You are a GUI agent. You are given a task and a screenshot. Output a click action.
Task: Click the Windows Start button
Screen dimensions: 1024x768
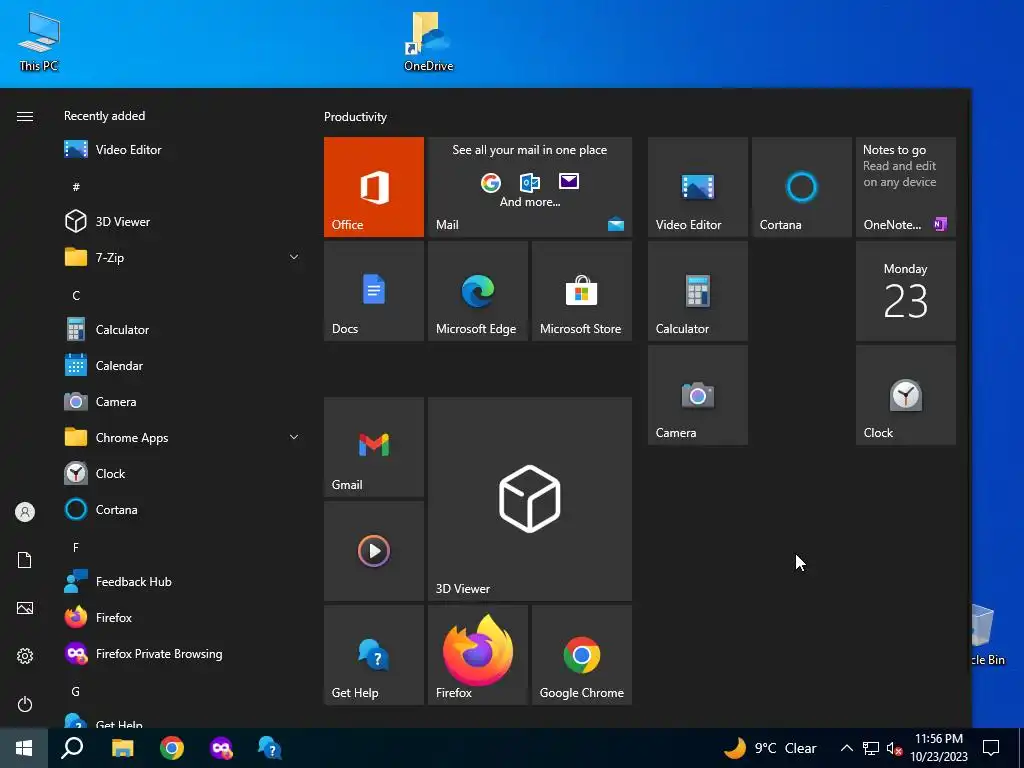point(24,748)
